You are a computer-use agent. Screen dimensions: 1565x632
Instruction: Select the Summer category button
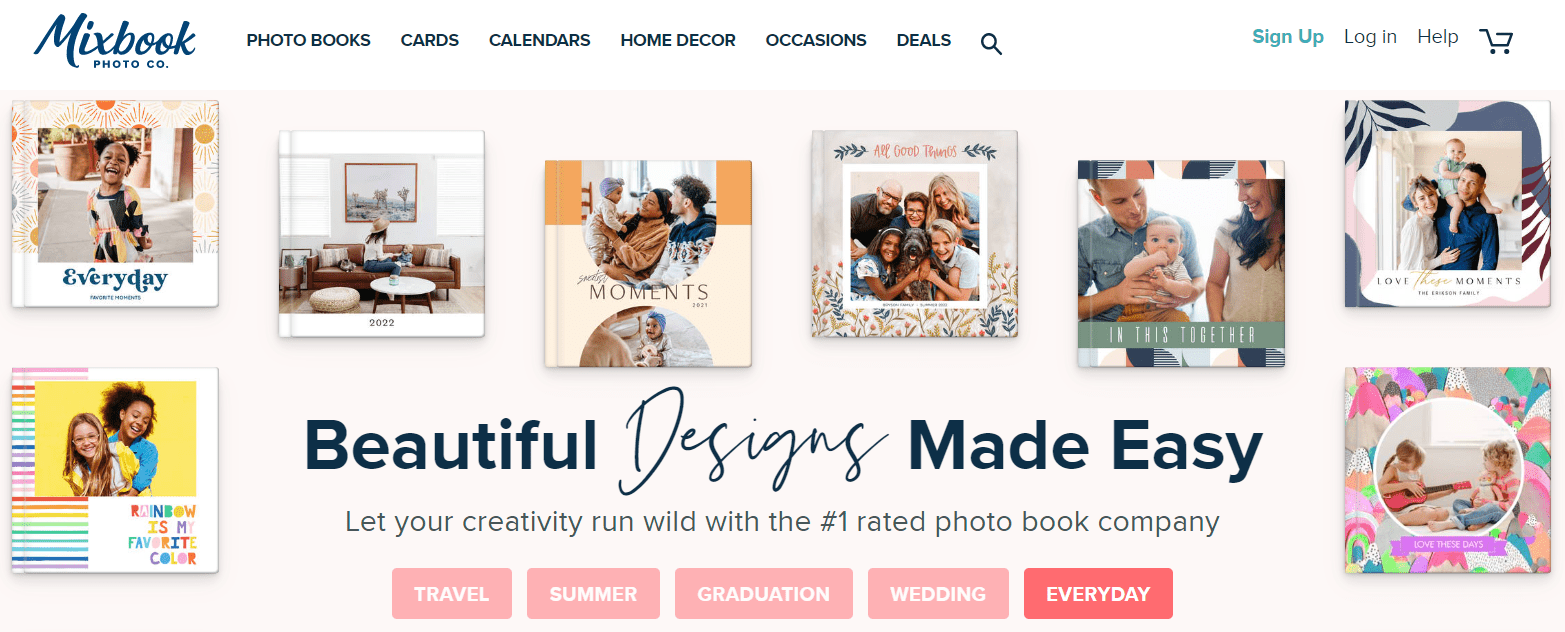pos(593,594)
